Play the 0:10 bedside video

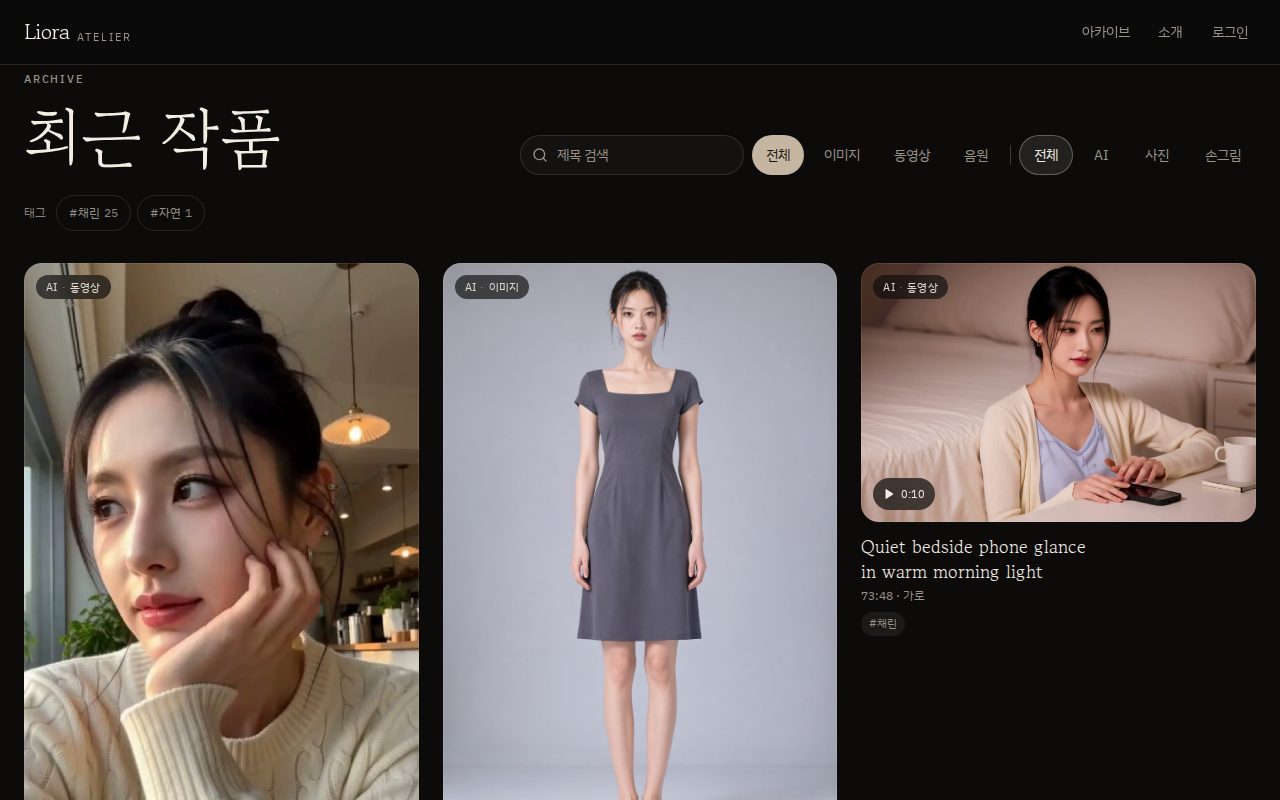pos(904,494)
